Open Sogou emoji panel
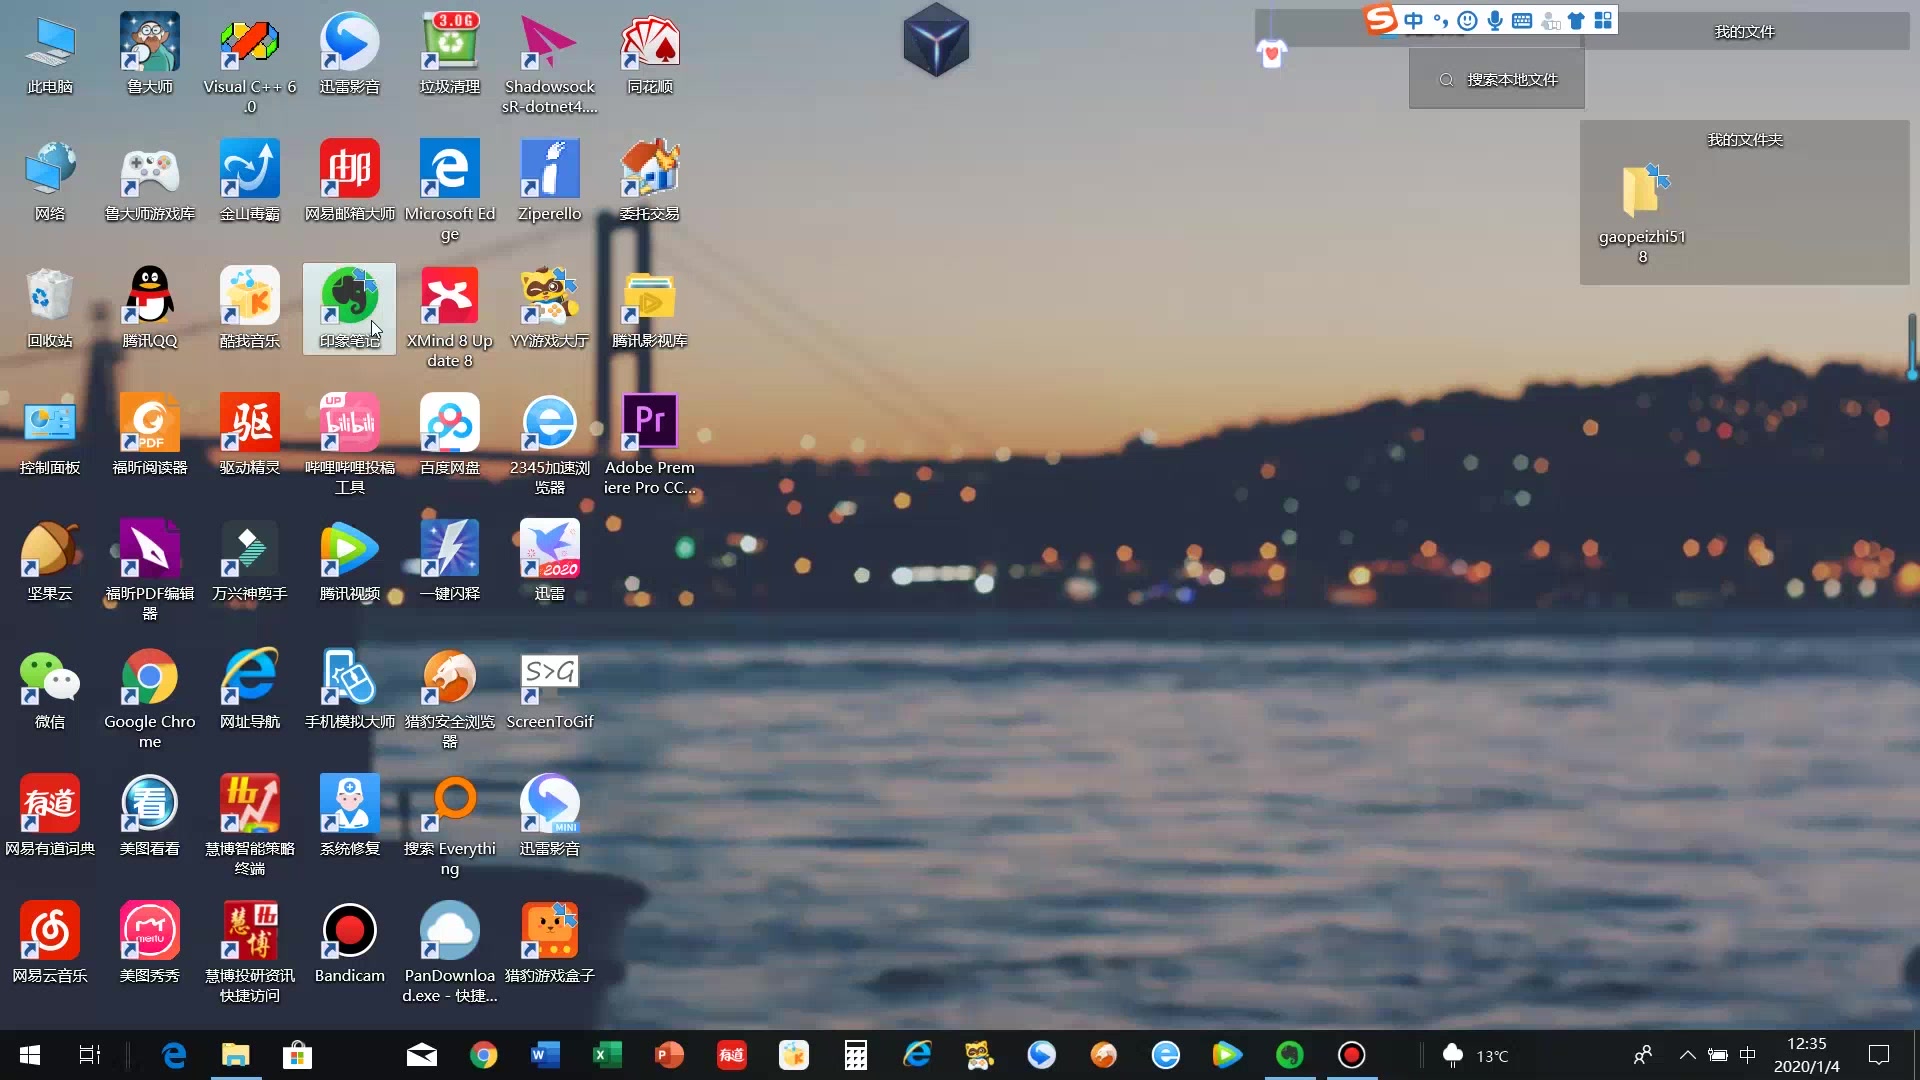This screenshot has width=1920, height=1080. click(x=1467, y=20)
